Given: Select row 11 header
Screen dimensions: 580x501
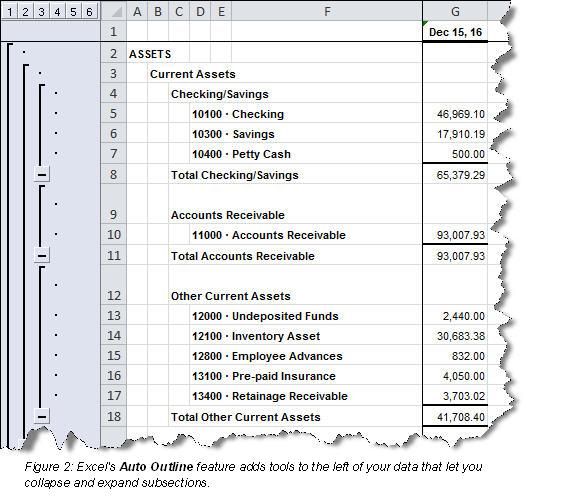Looking at the screenshot, I should 114,255.
